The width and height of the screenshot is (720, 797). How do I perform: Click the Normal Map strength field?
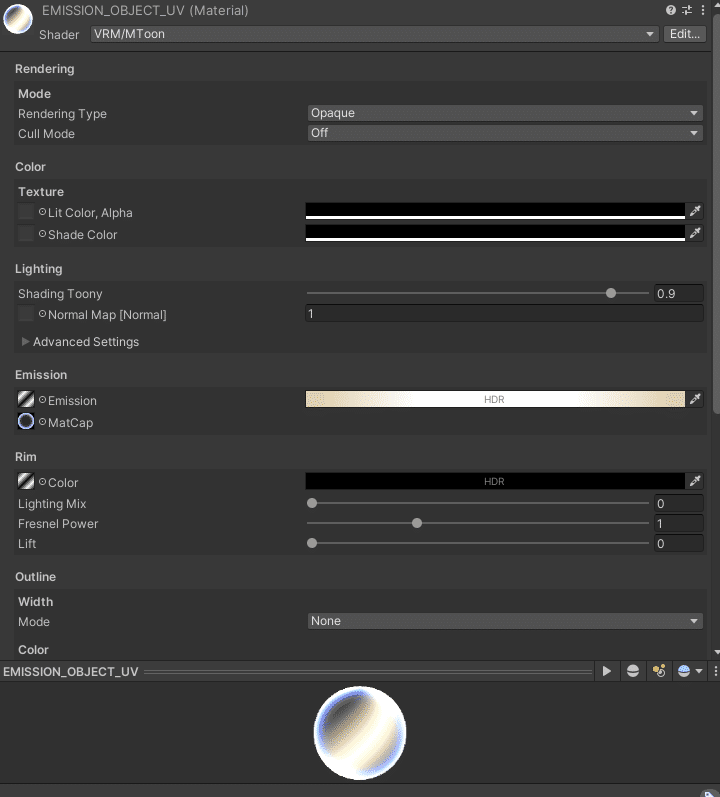(504, 314)
